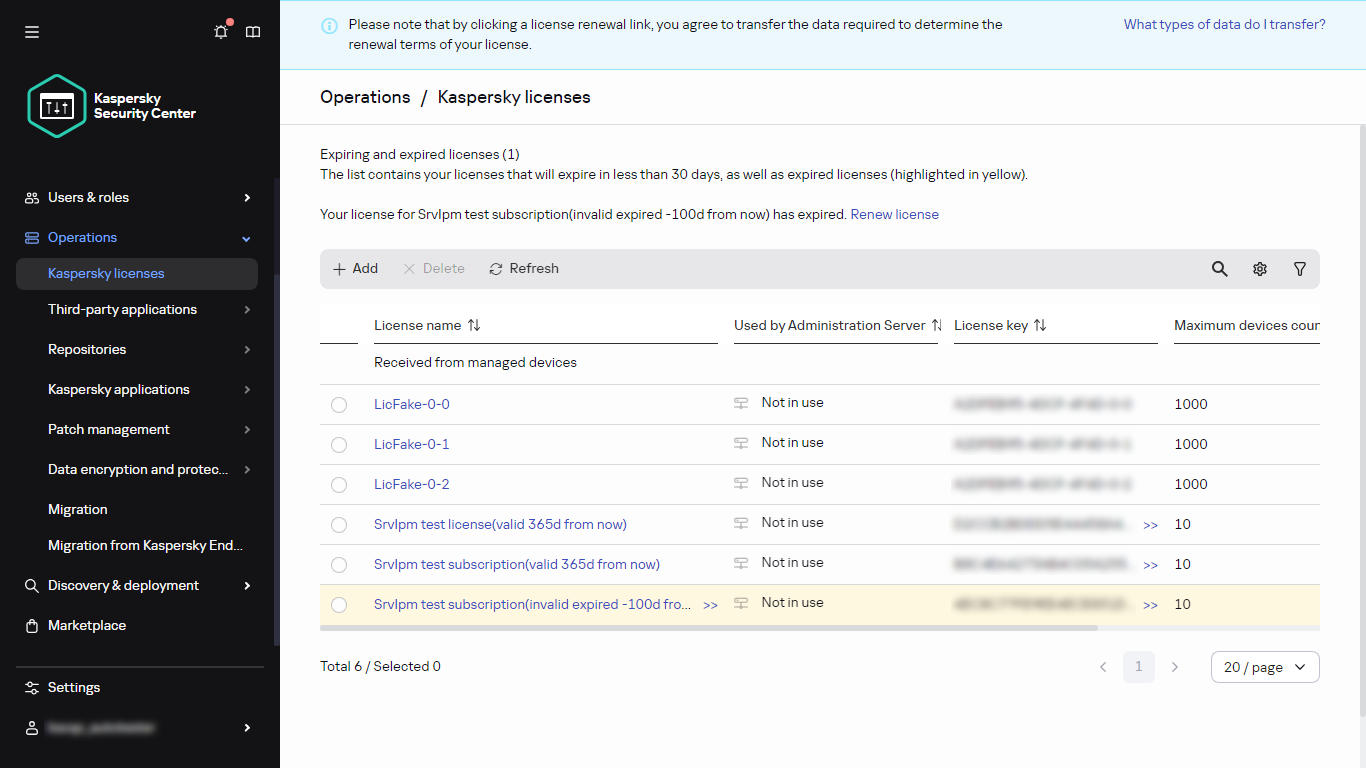Click the info icon in the banner
1366x768 pixels.
329,25
